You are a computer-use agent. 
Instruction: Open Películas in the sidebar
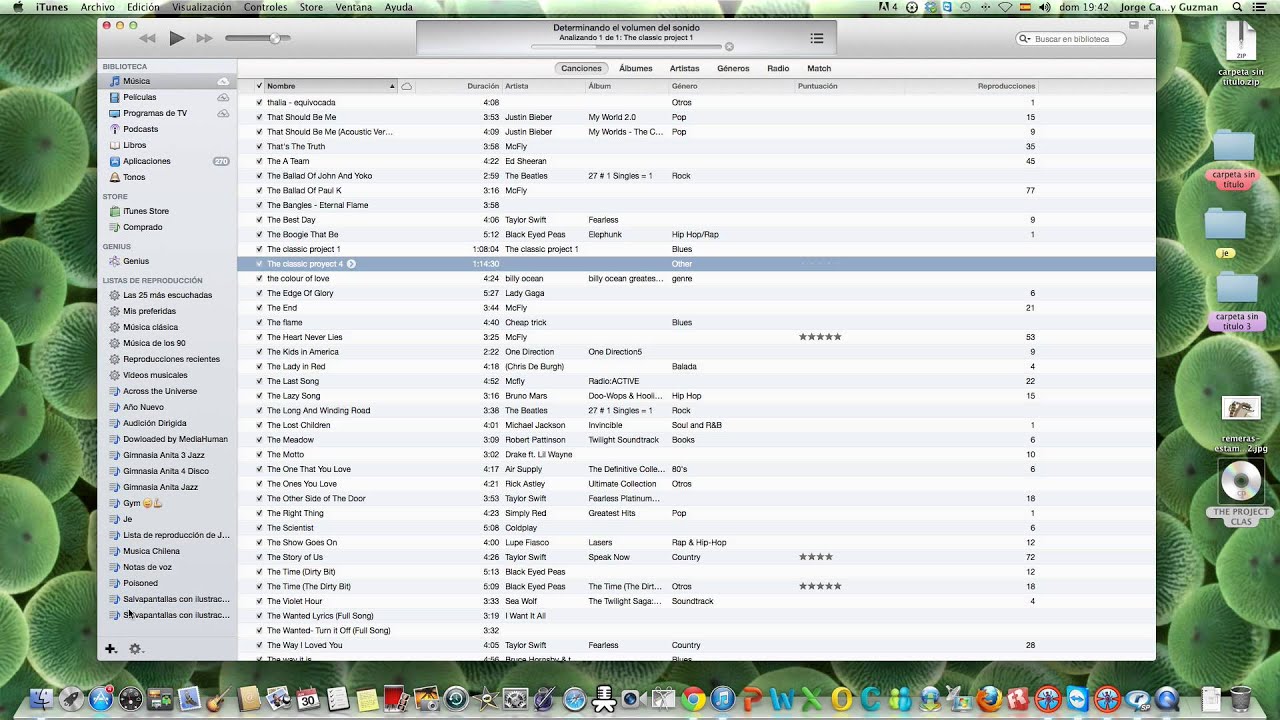167,97
